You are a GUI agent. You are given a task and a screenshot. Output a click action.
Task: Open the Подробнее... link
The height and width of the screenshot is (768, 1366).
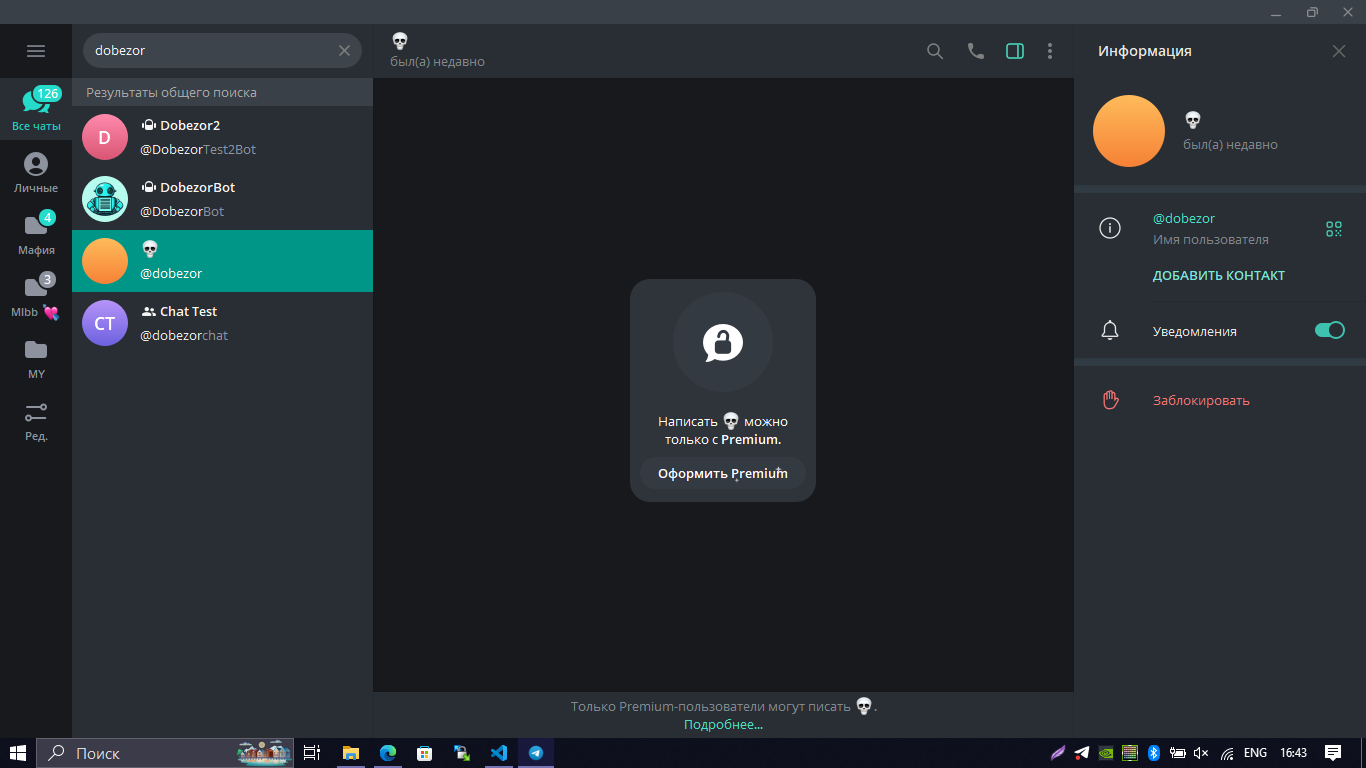(723, 724)
